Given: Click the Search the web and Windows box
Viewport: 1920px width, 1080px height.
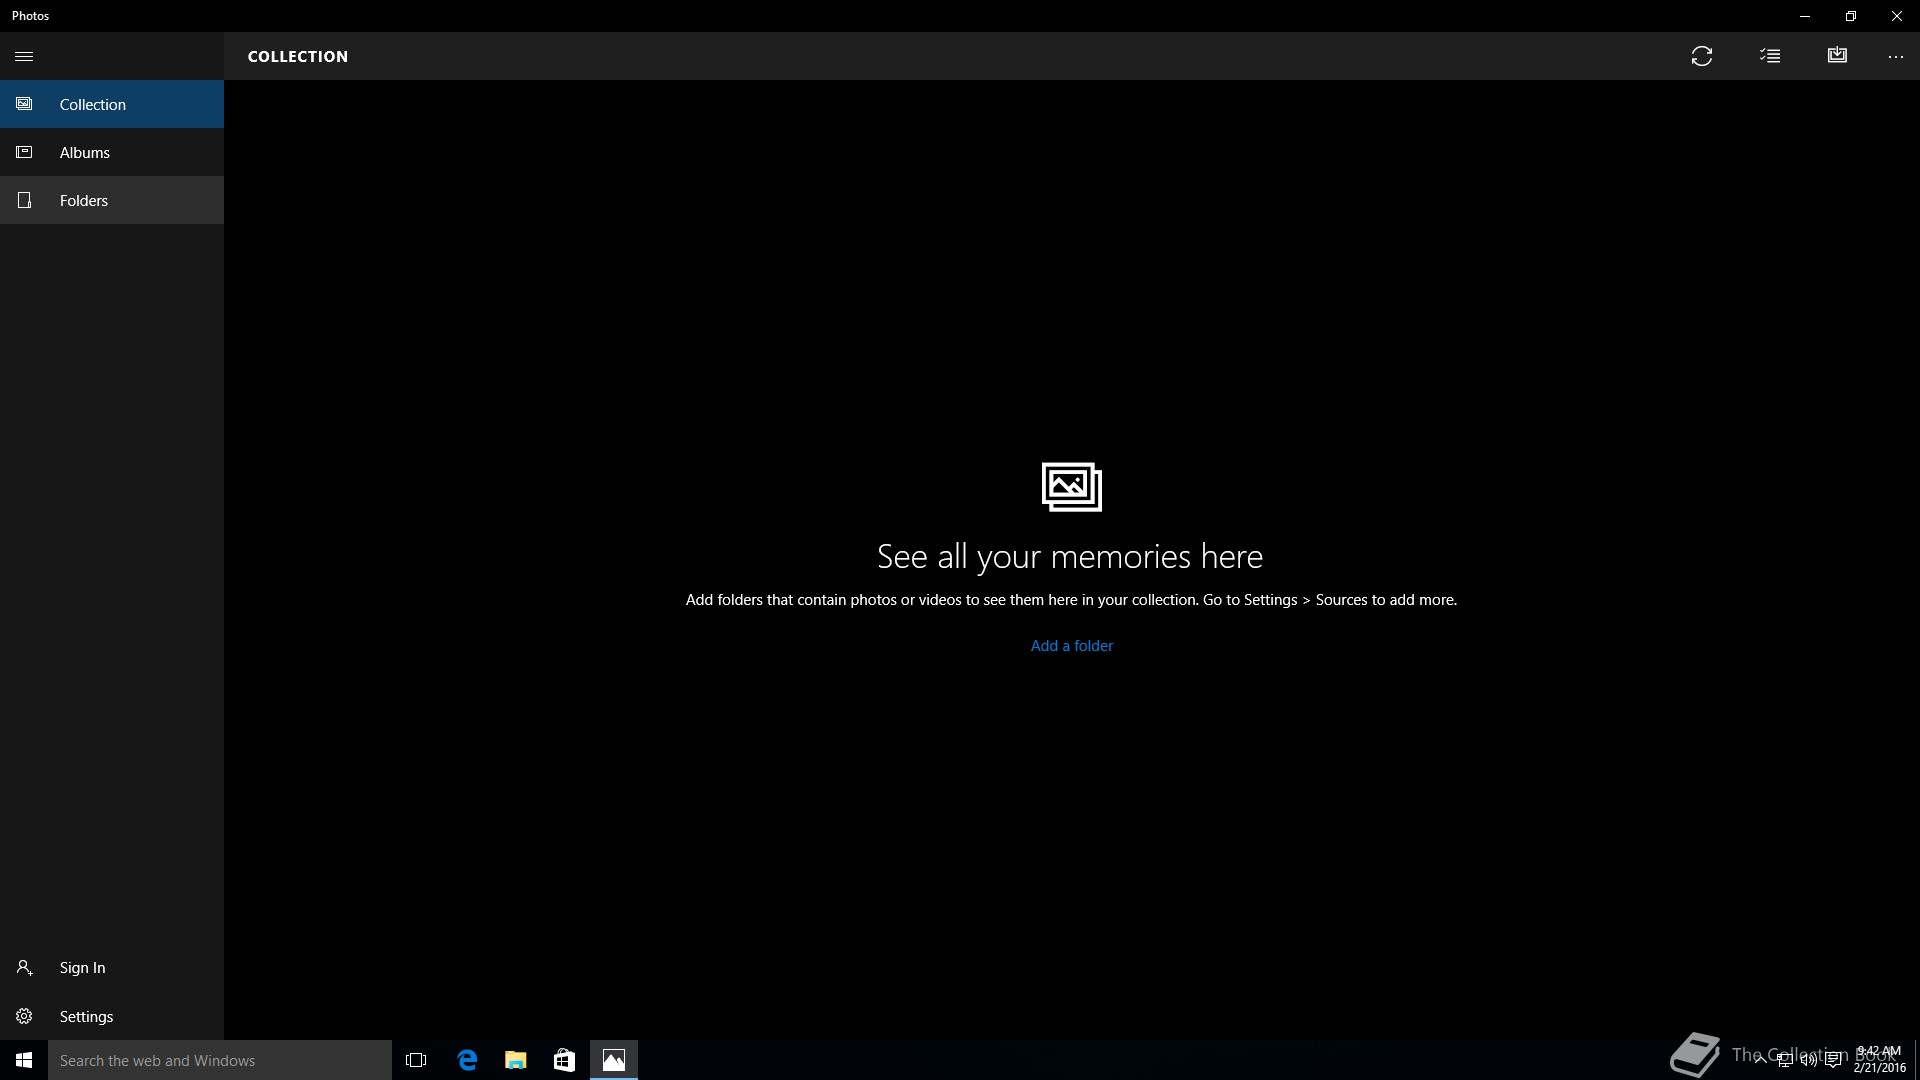Looking at the screenshot, I should (220, 1060).
